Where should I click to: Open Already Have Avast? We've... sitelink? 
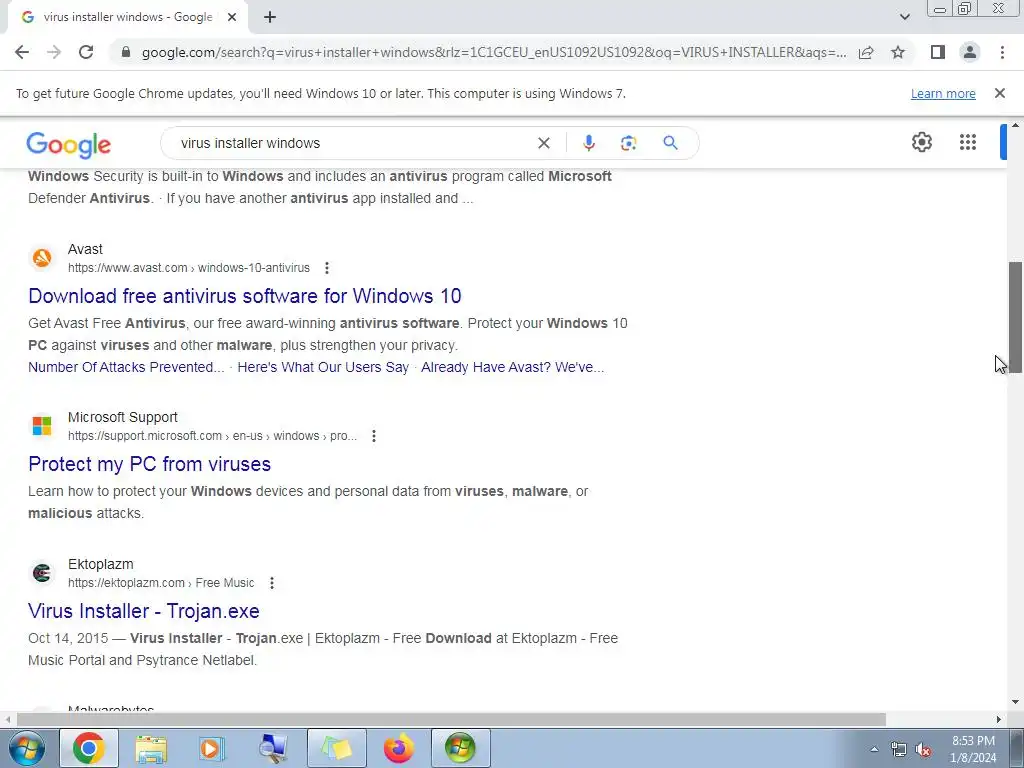pyautogui.click(x=513, y=367)
